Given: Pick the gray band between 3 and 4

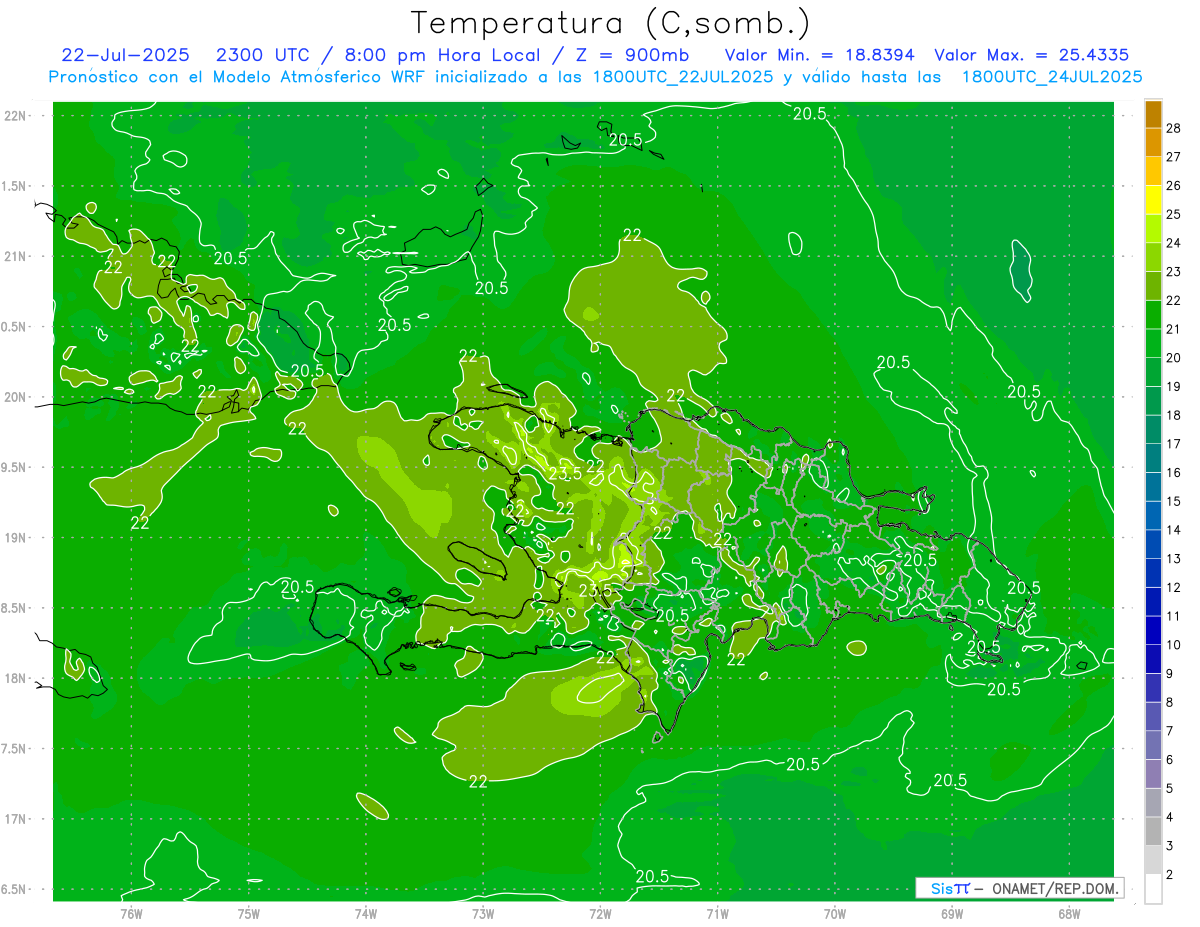Looking at the screenshot, I should pos(1153,831).
